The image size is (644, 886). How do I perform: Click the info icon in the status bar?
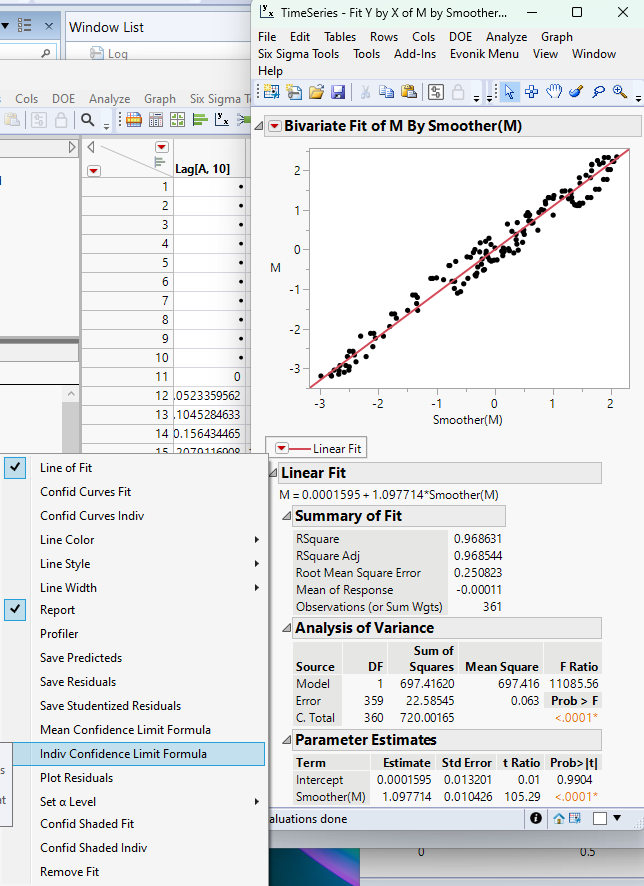tap(536, 818)
